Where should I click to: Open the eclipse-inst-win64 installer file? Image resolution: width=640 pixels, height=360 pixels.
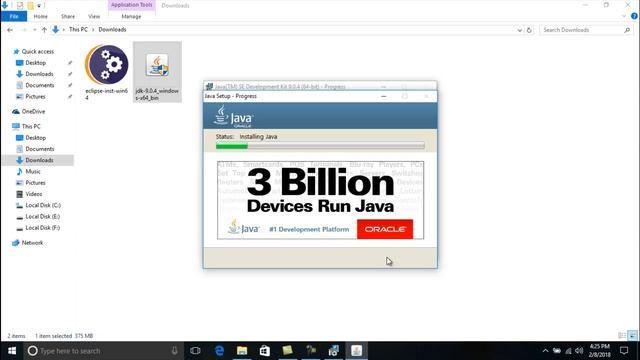(107, 72)
